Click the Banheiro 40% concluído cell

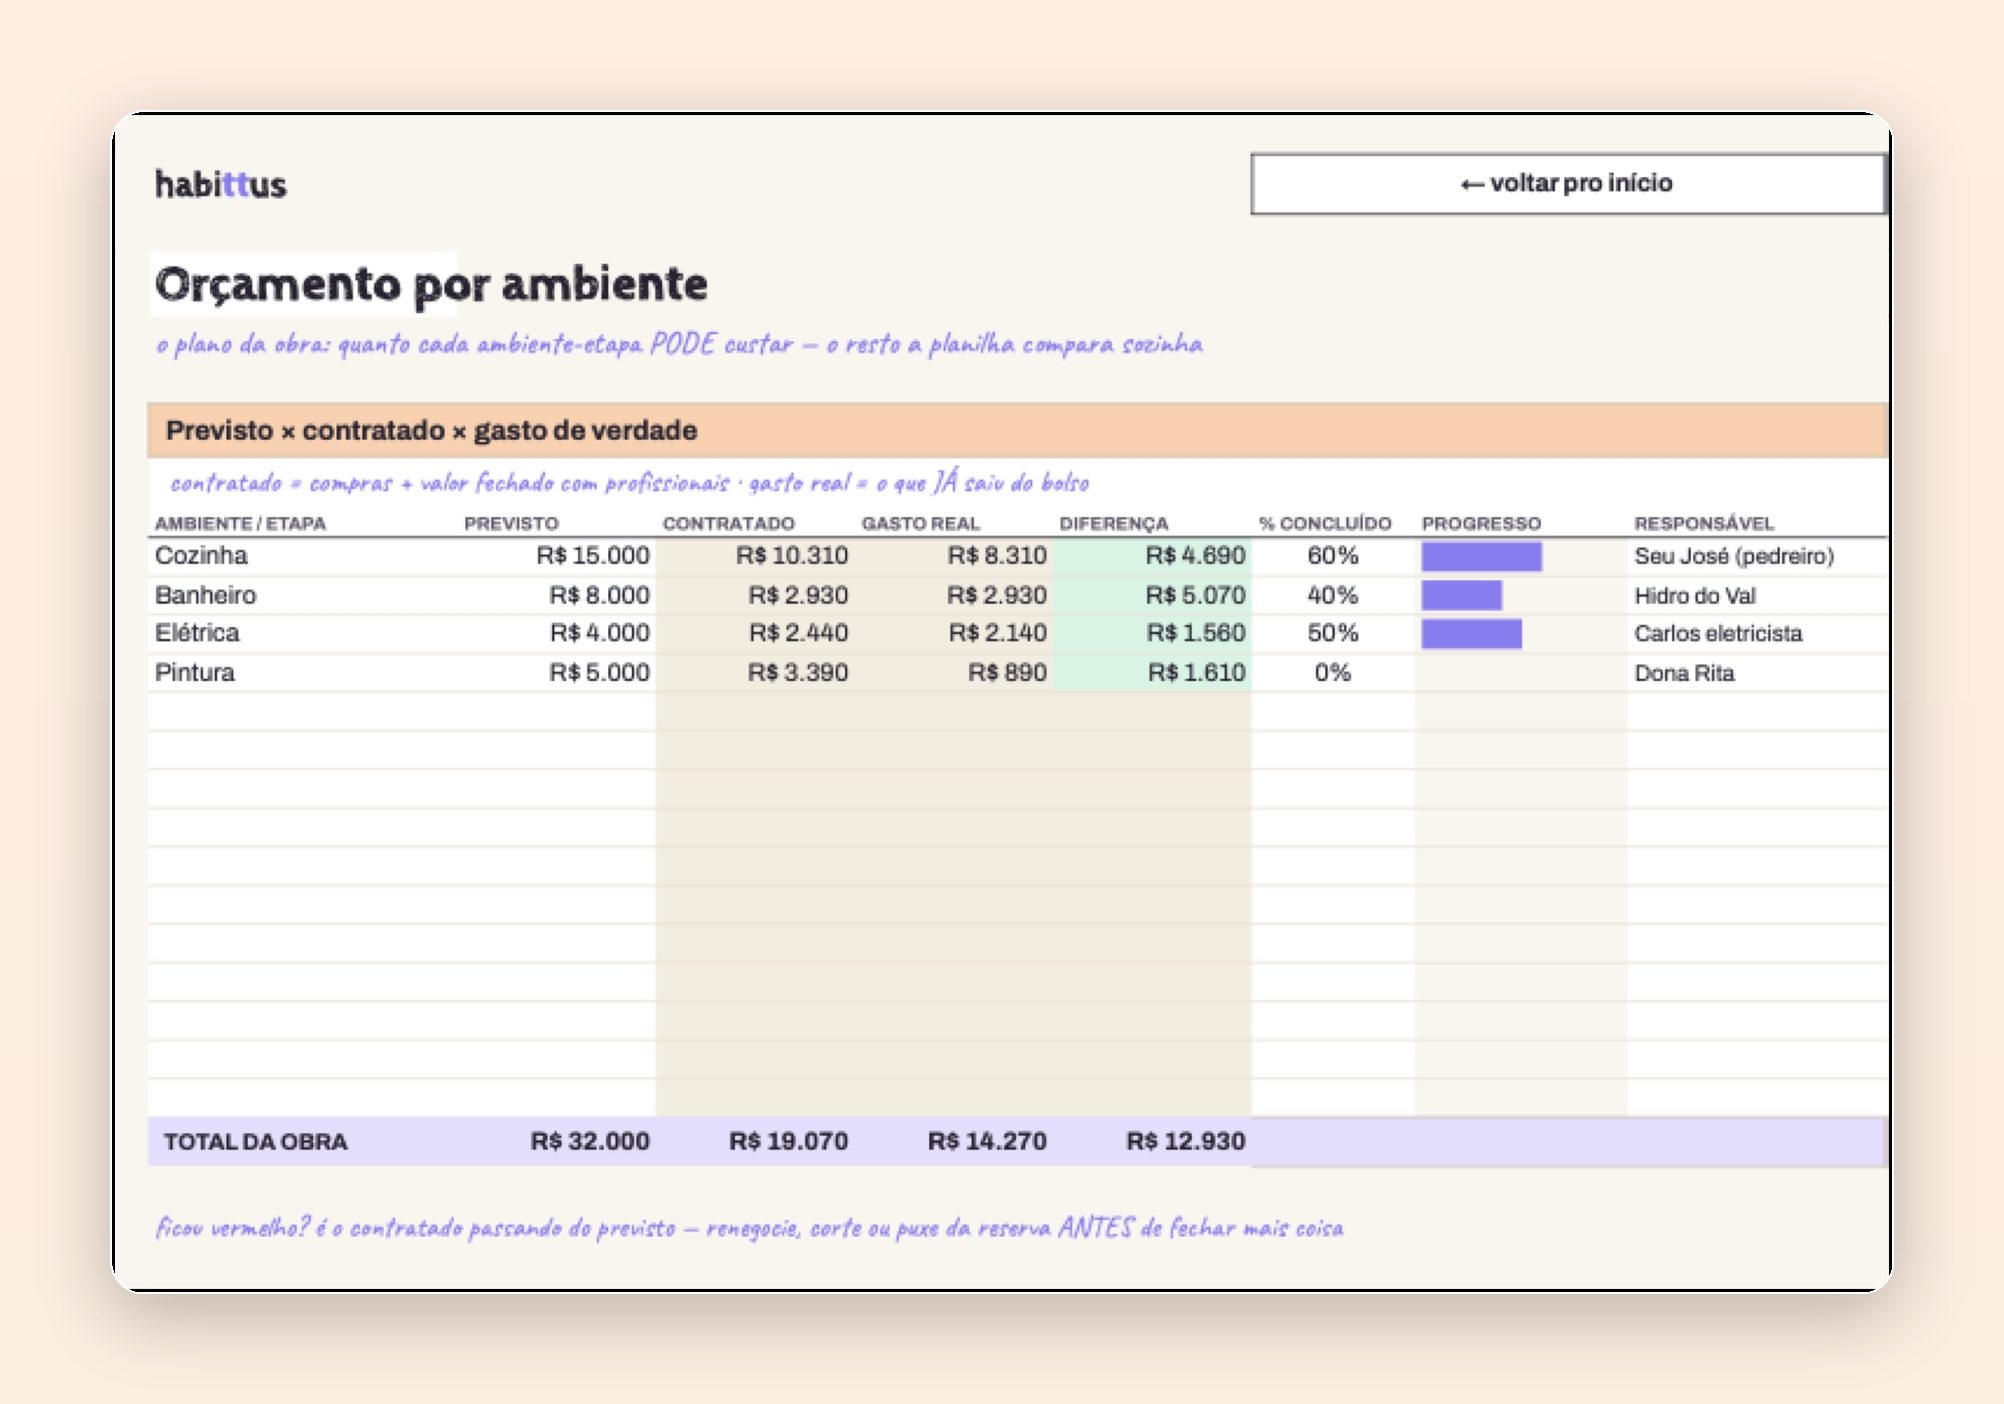coord(1333,596)
